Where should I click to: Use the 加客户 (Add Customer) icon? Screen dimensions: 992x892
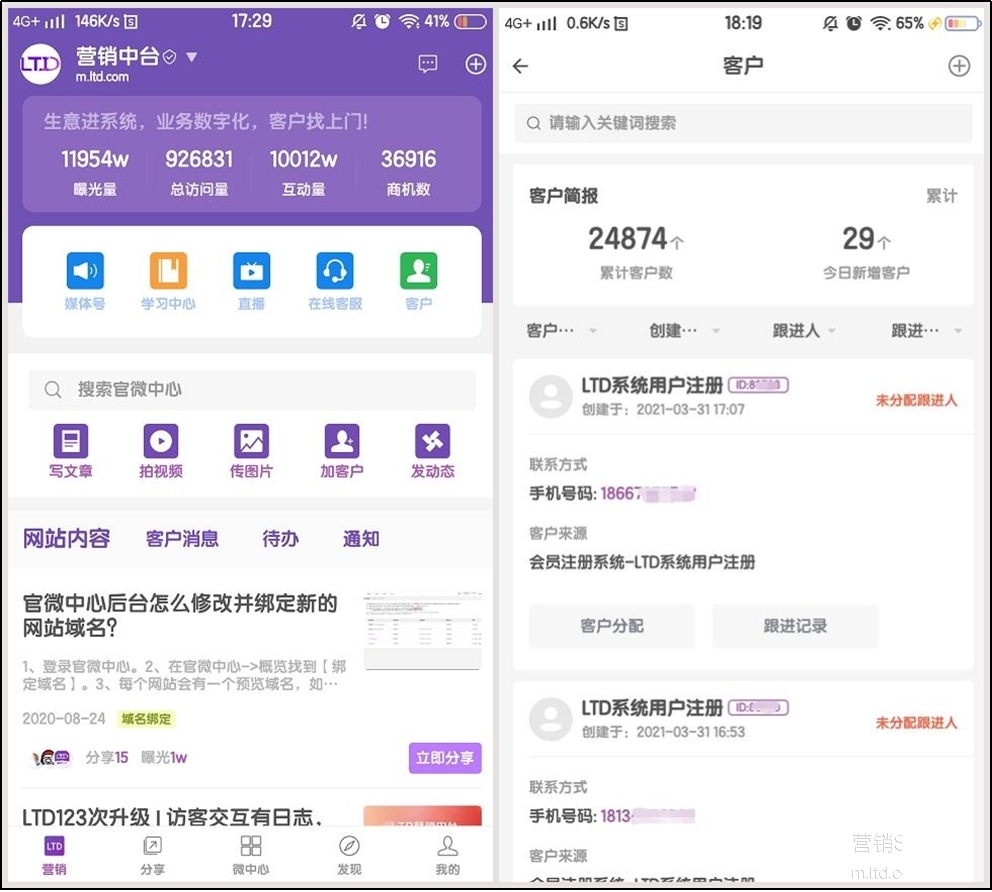tap(341, 443)
